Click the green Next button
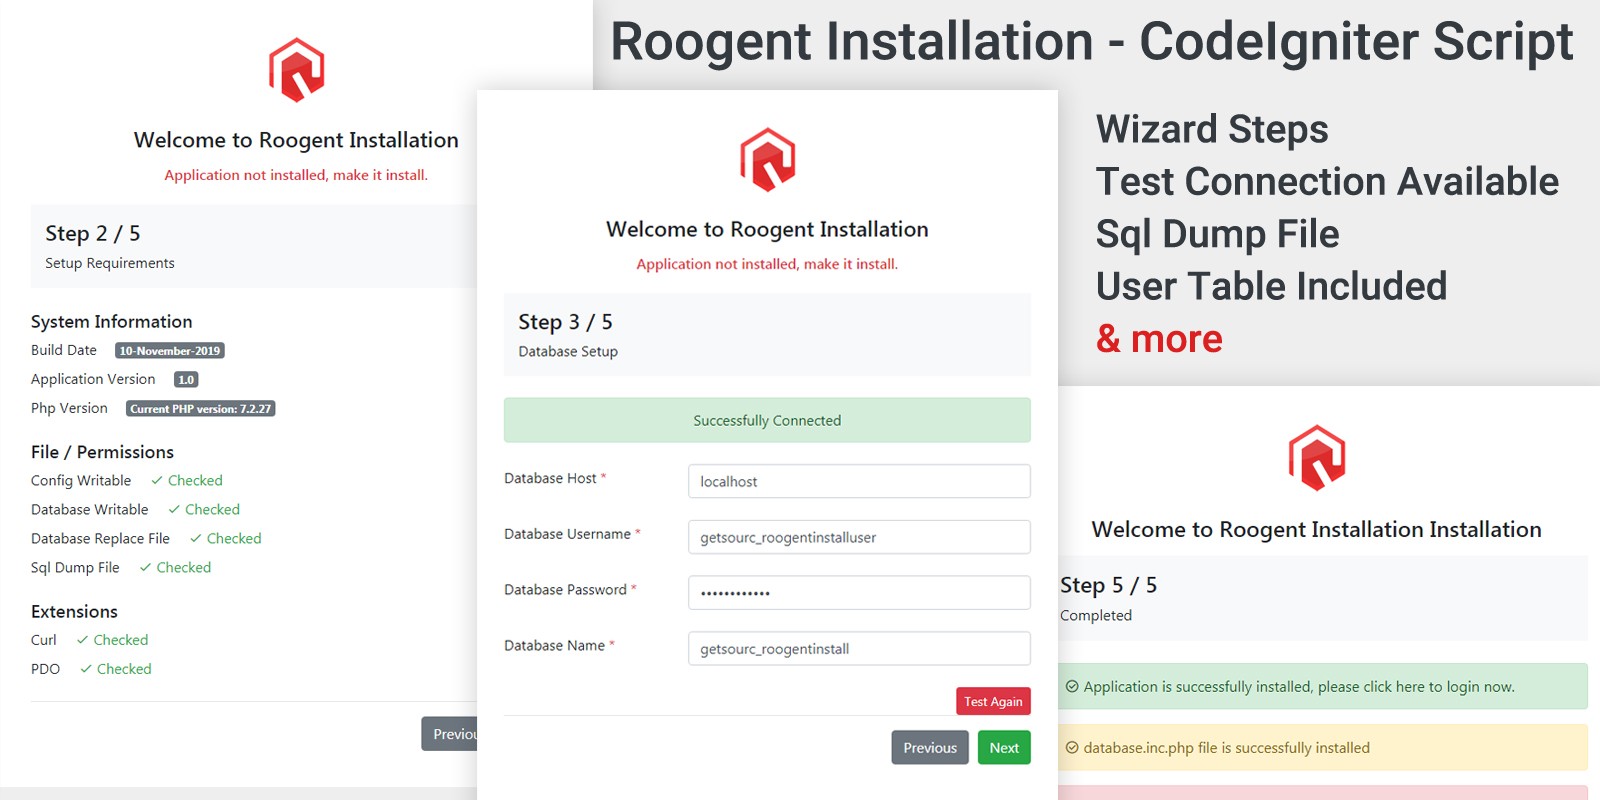The image size is (1600, 800). [x=1004, y=748]
